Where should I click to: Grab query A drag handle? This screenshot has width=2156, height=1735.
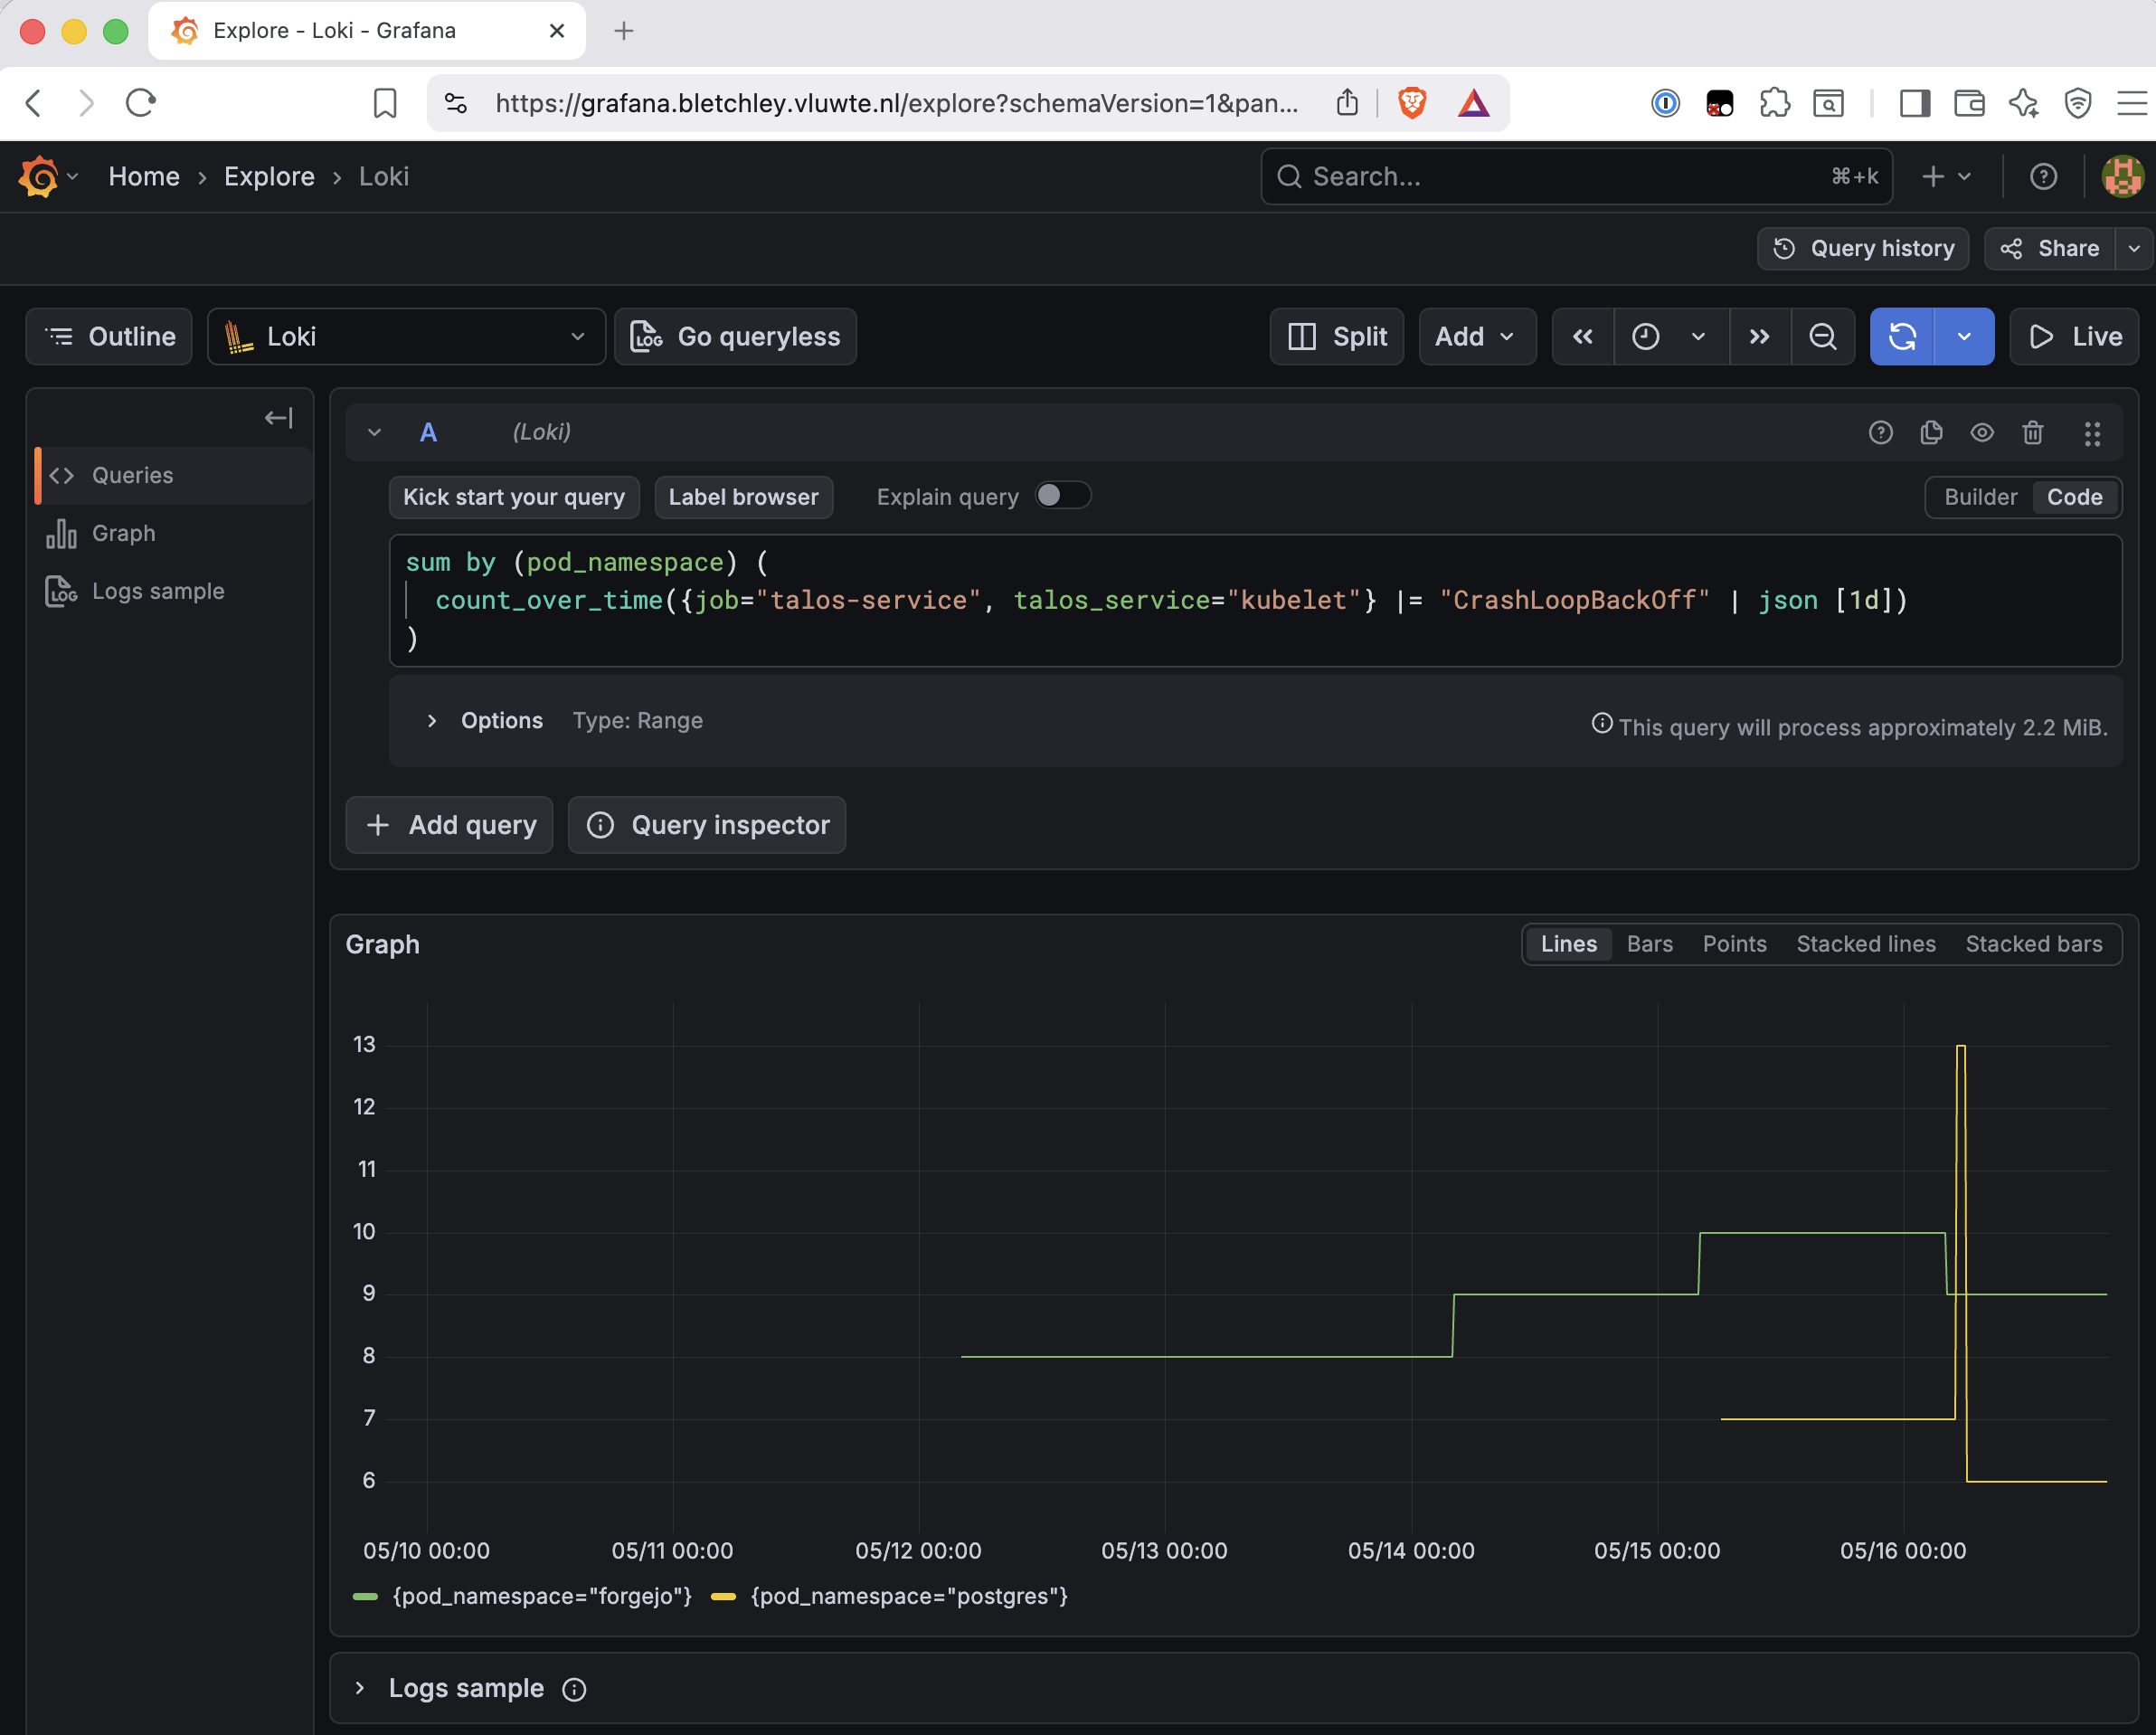2092,433
